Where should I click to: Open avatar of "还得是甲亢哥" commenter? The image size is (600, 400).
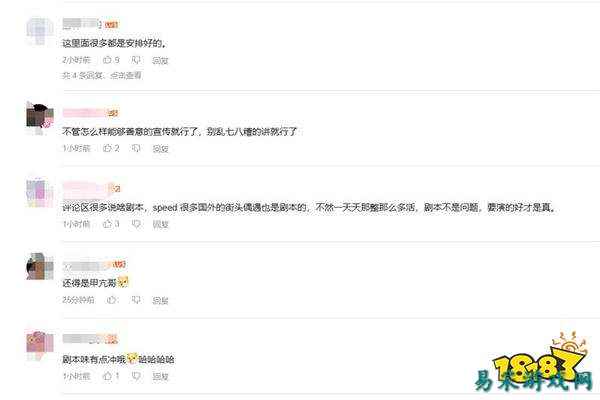tap(40, 266)
